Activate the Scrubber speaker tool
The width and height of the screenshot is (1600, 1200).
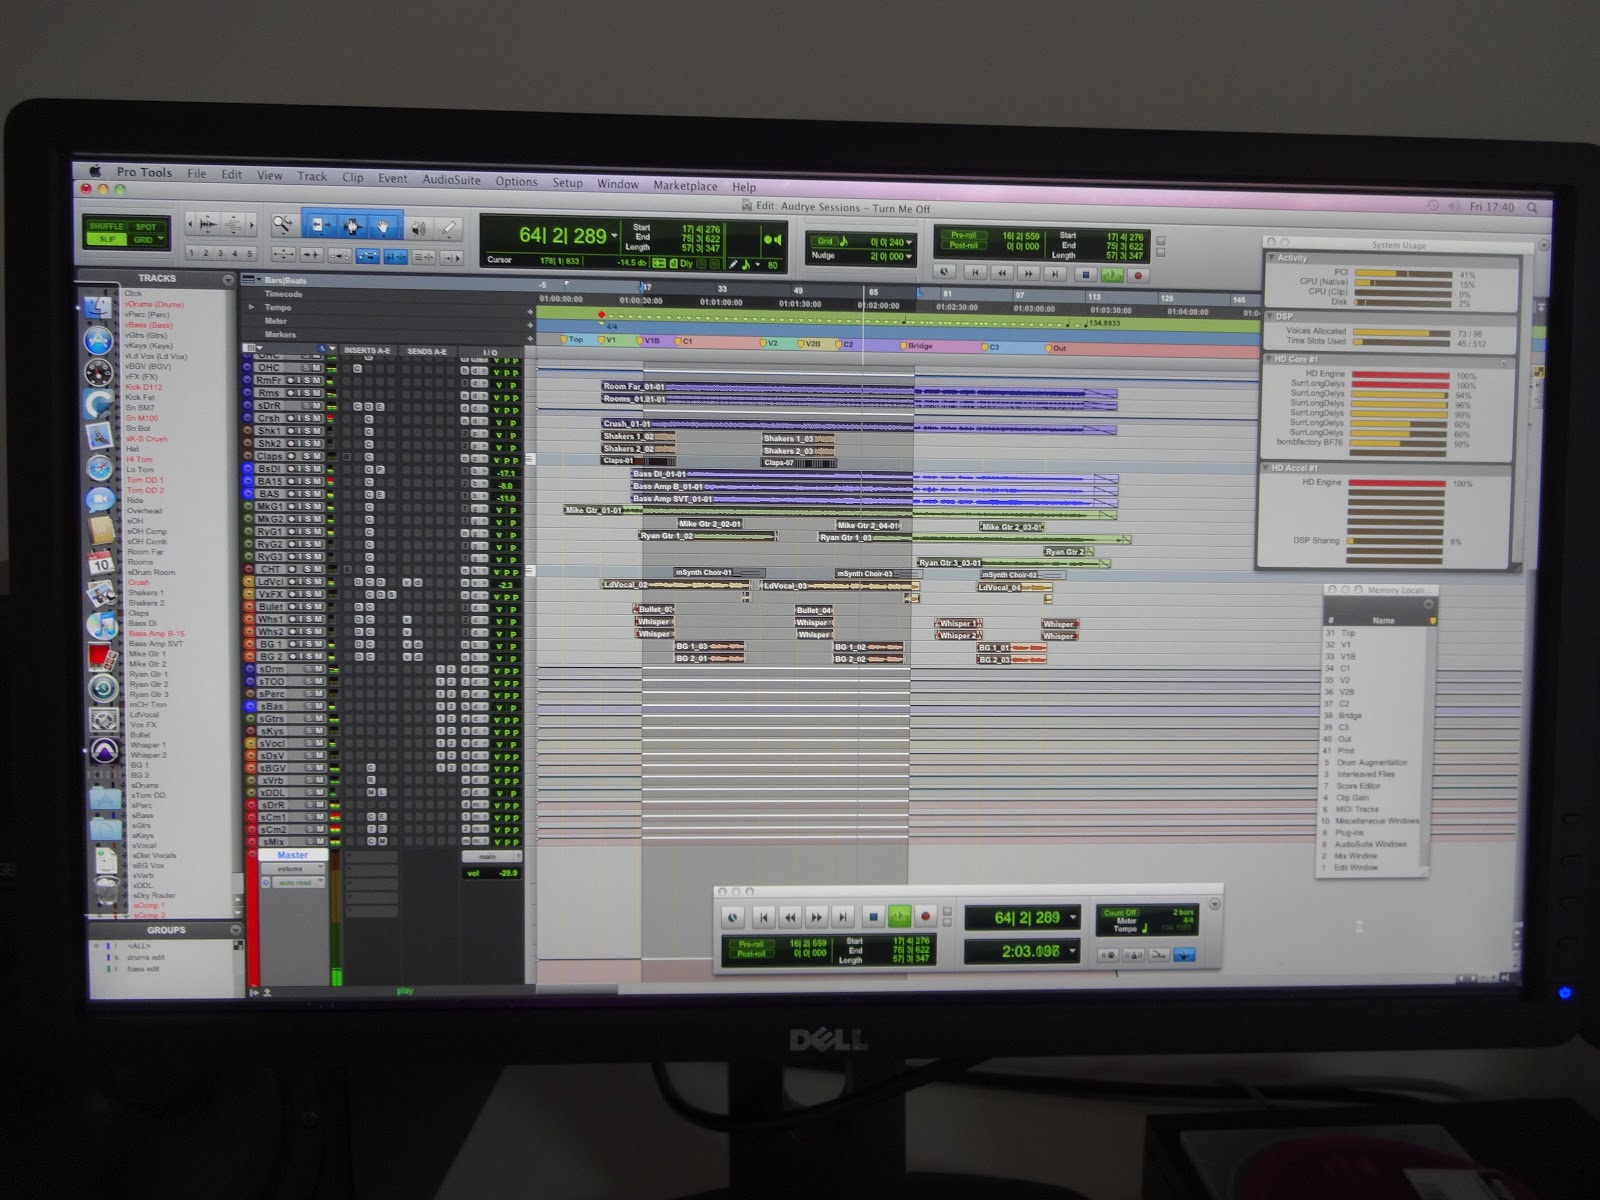(x=417, y=228)
